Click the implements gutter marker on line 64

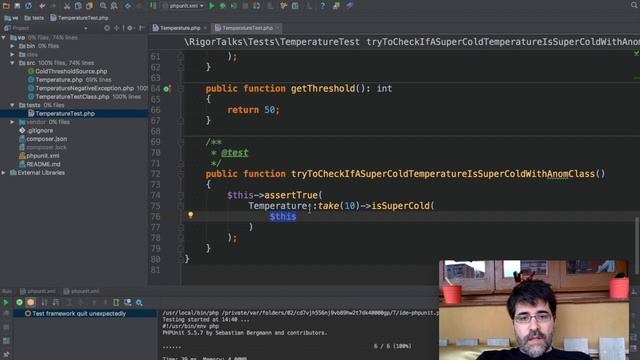(x=167, y=89)
